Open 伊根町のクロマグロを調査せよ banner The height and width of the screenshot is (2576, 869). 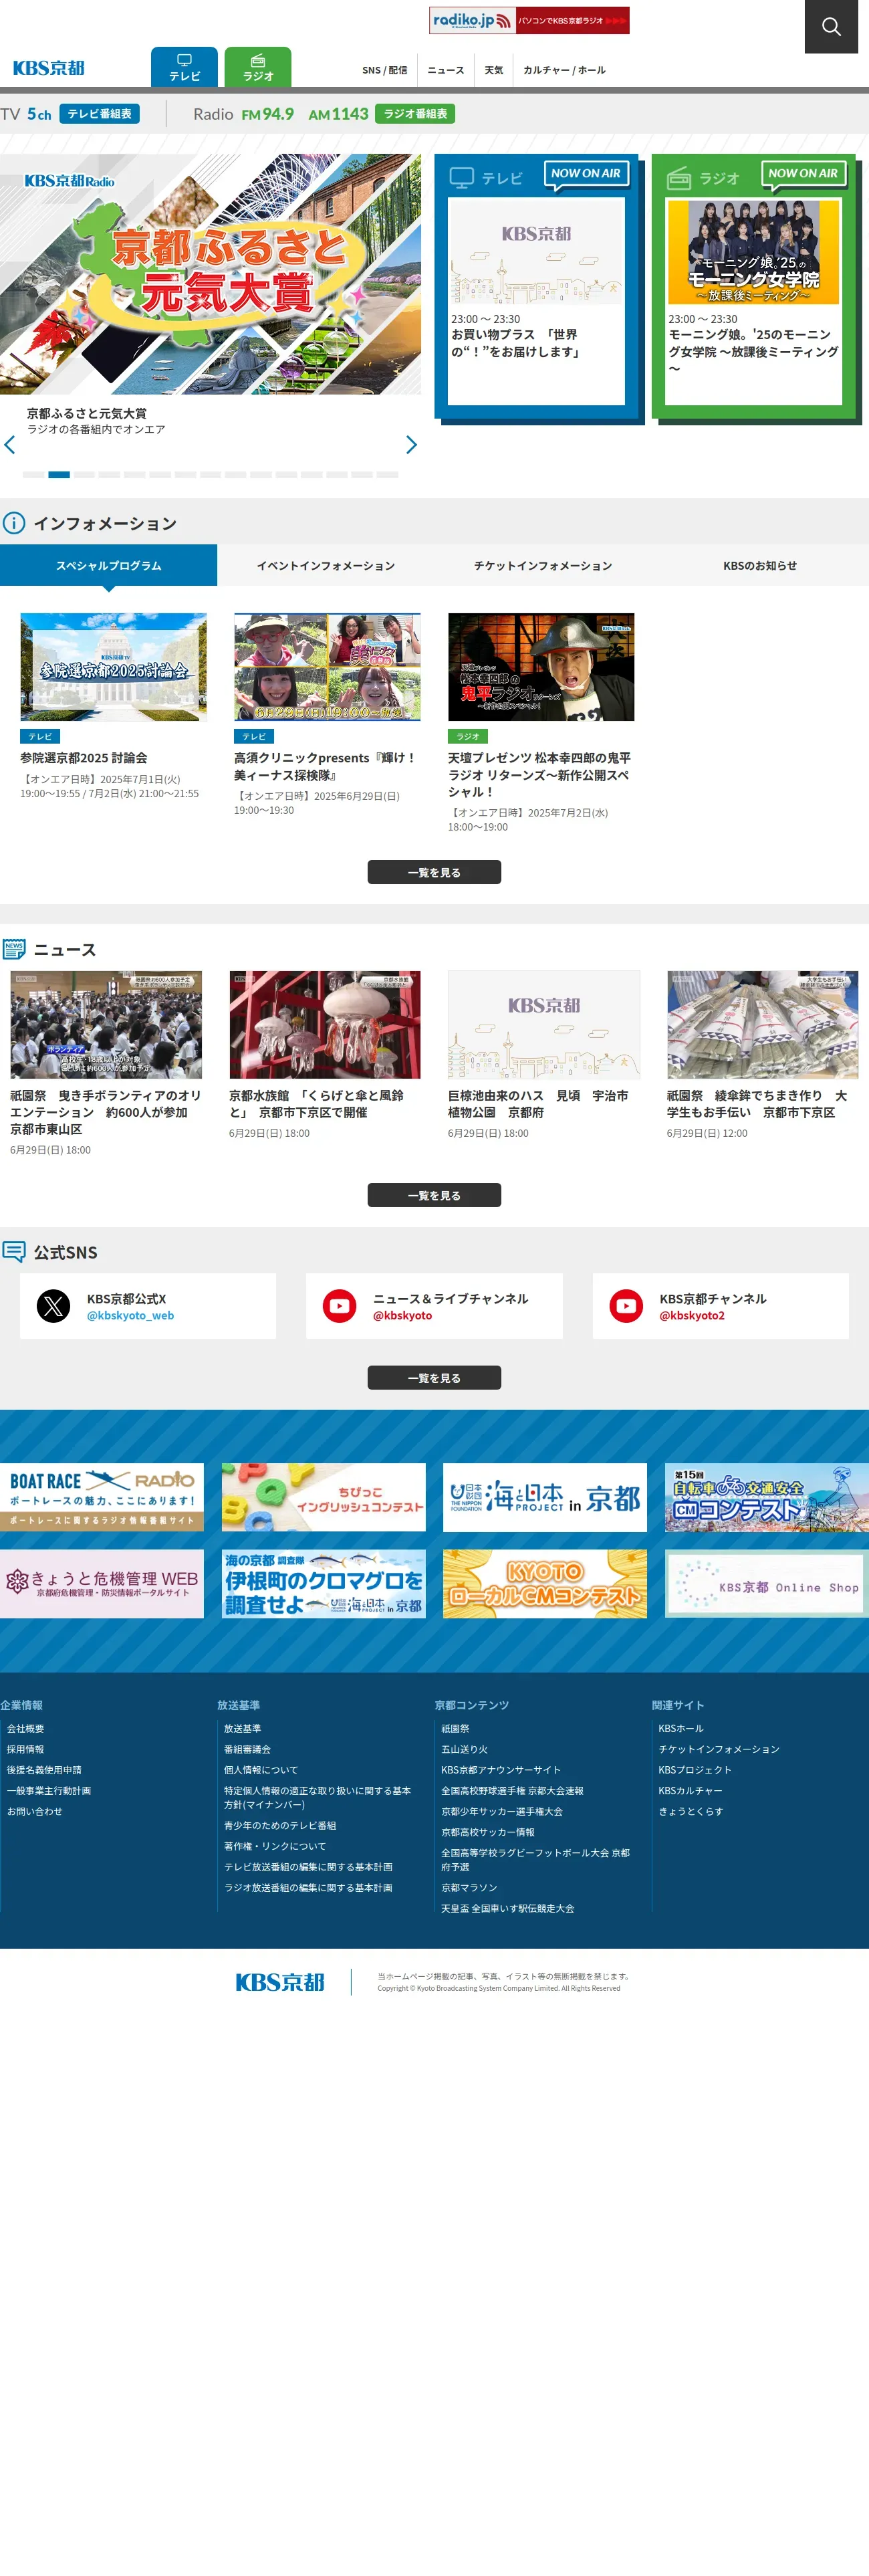(x=324, y=1584)
